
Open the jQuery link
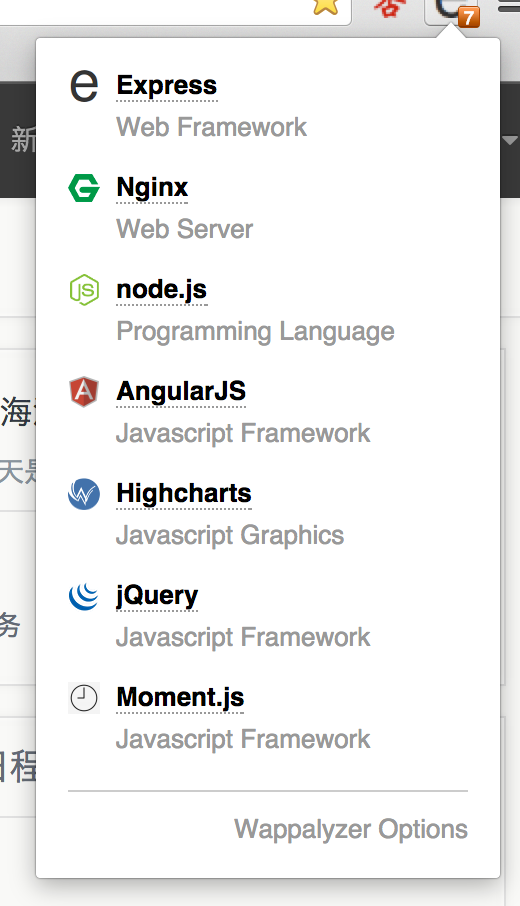(157, 596)
